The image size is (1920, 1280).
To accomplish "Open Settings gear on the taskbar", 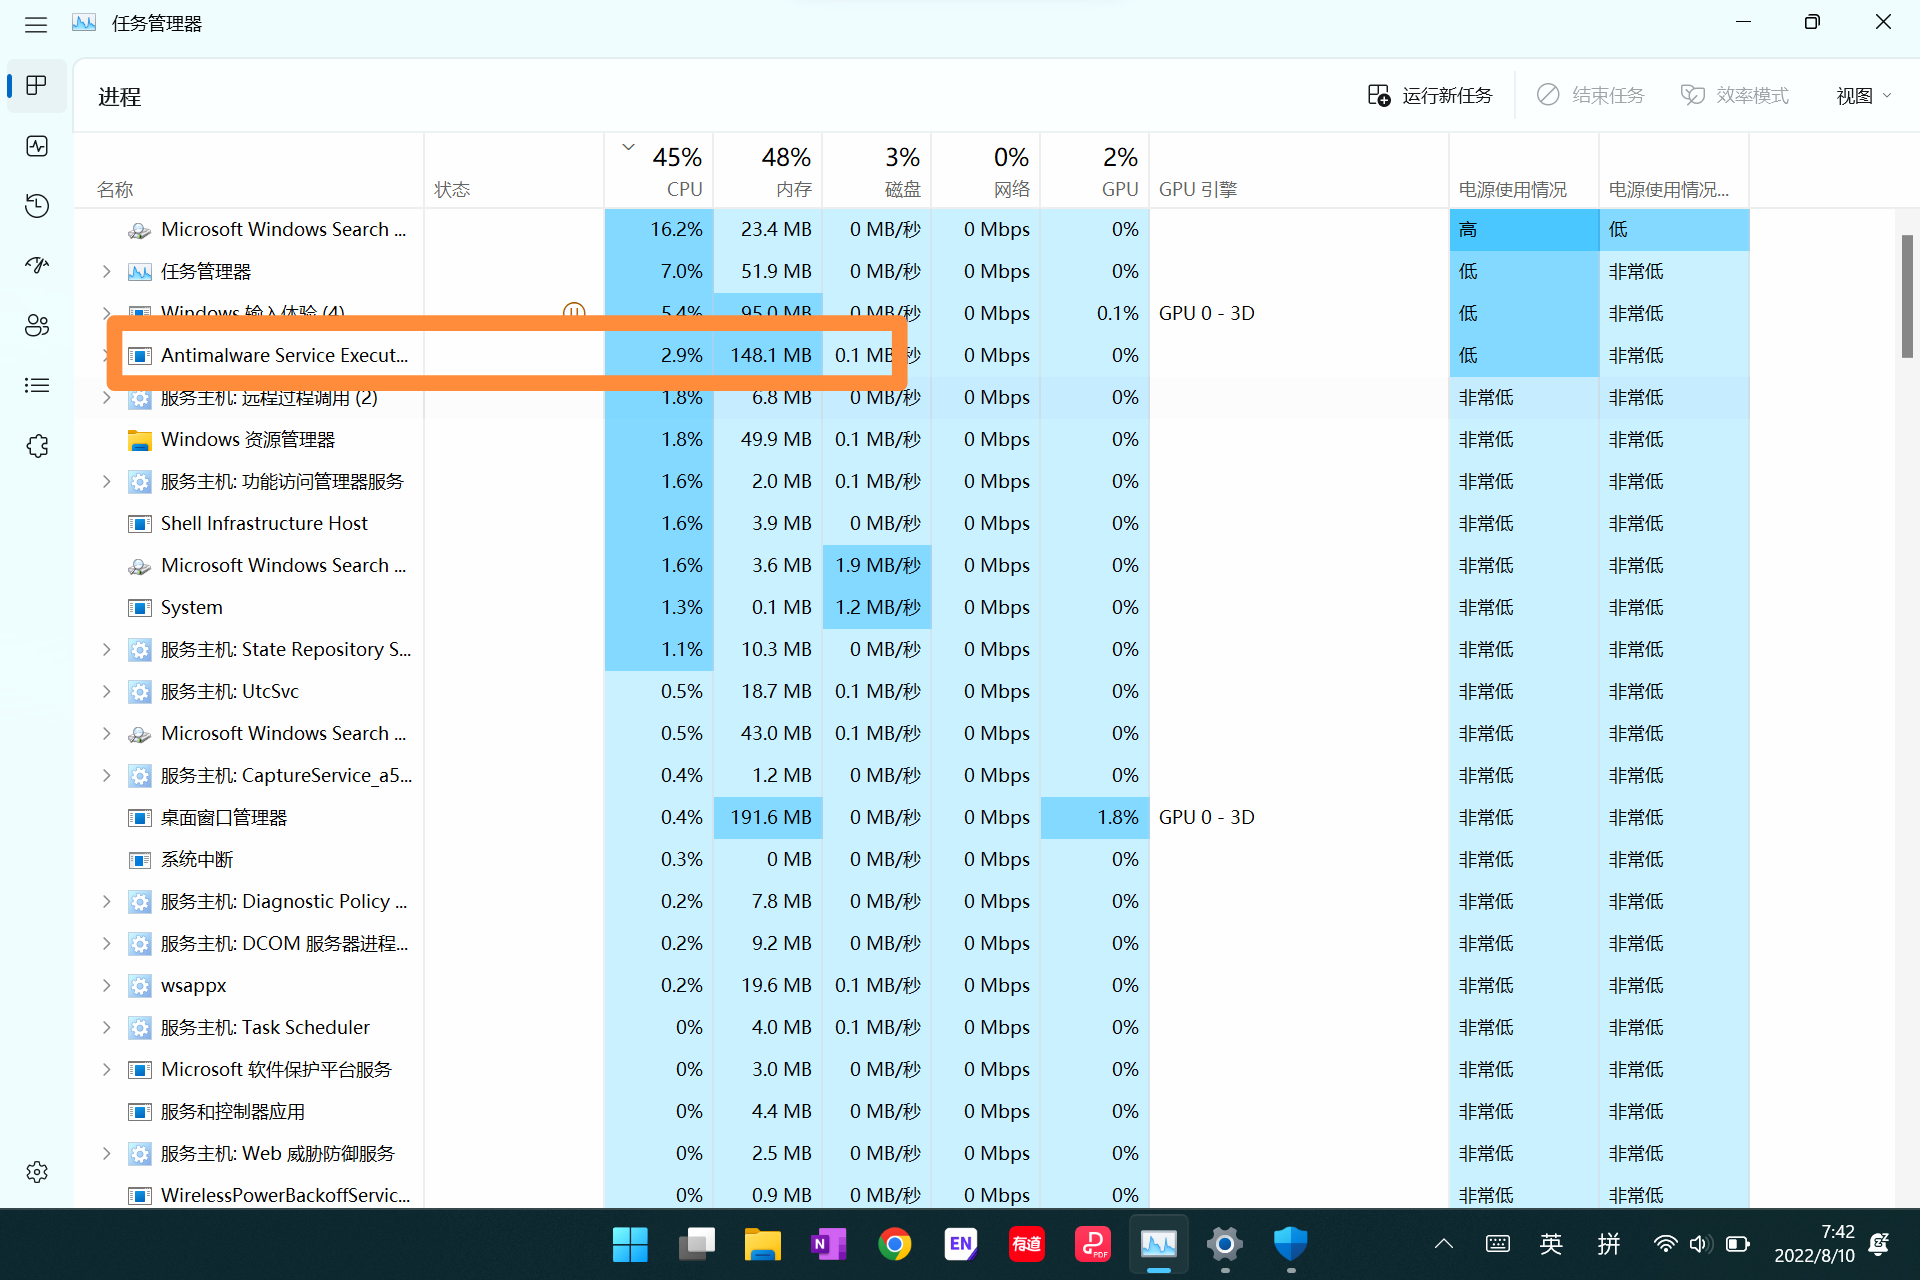I will pyautogui.click(x=1224, y=1244).
